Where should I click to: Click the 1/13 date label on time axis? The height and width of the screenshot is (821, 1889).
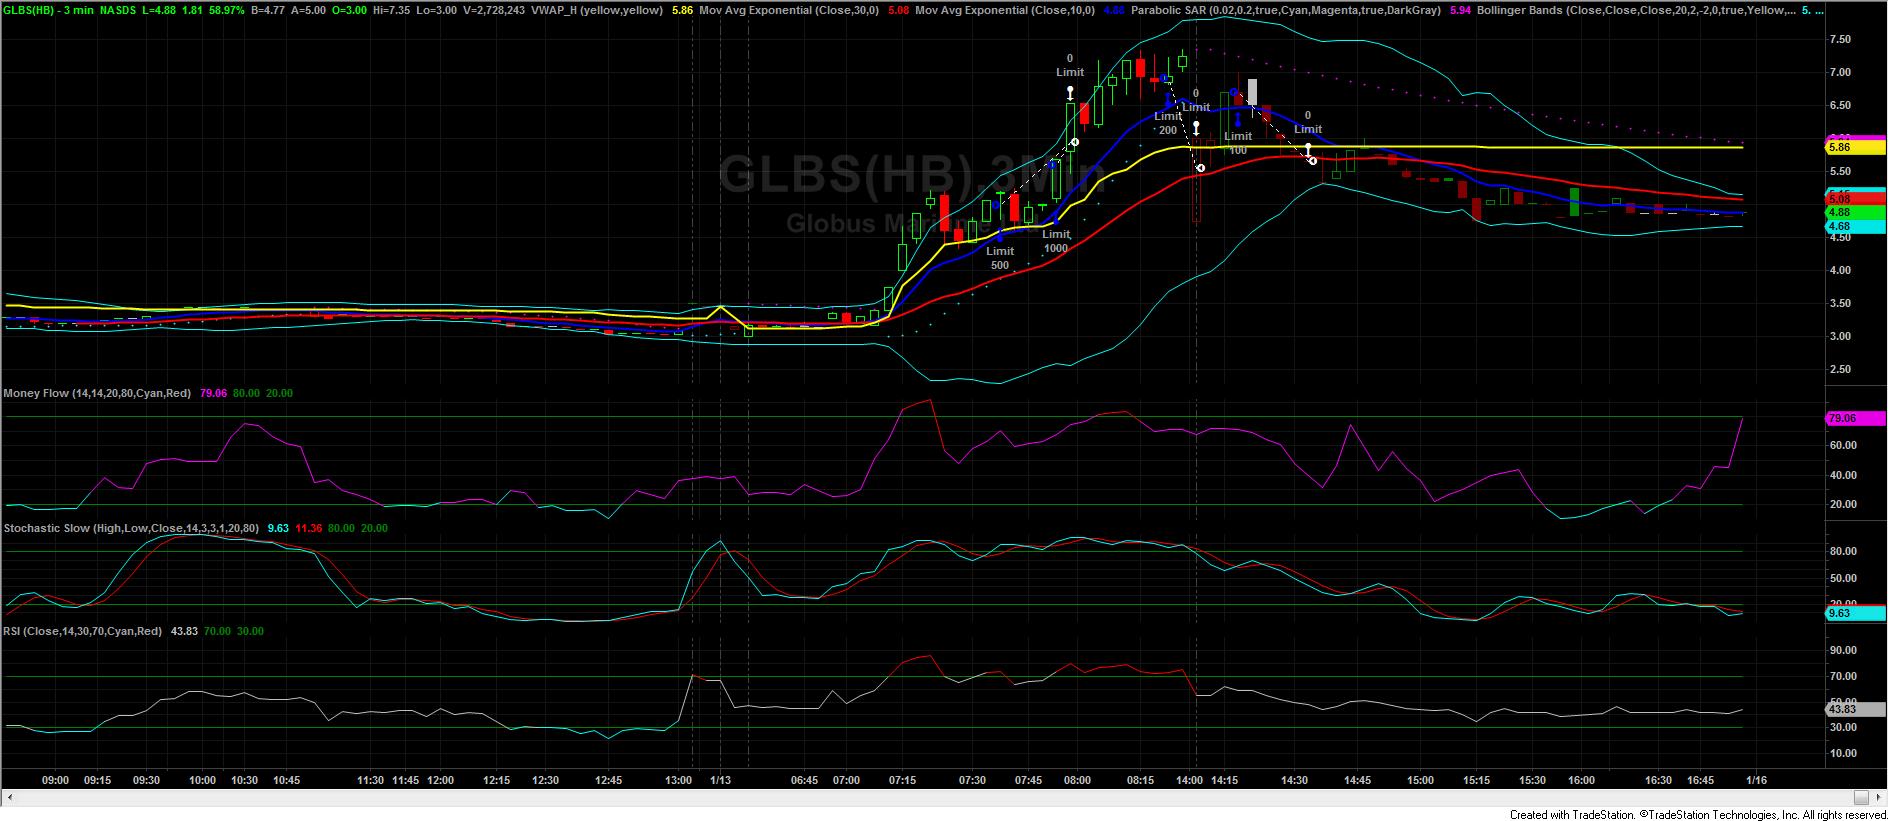[720, 780]
